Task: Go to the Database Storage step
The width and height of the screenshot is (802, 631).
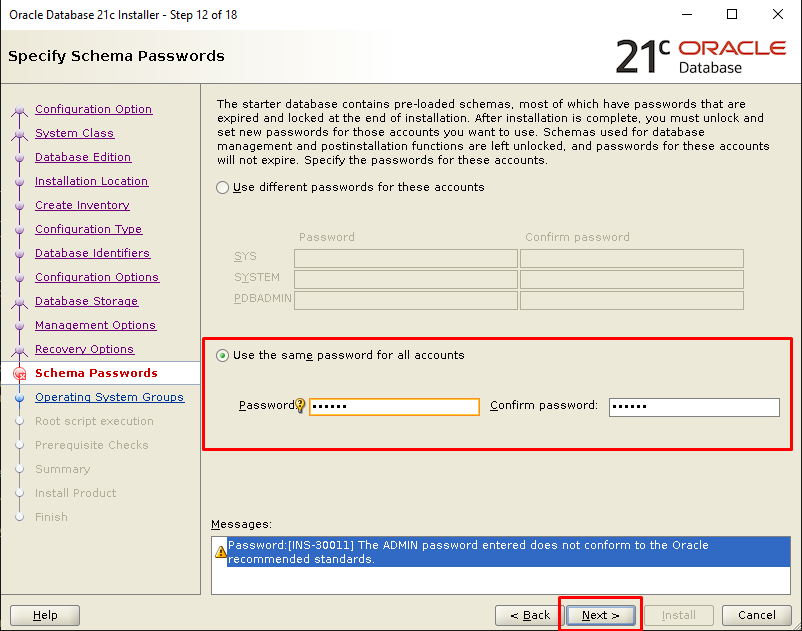Action: tap(86, 301)
